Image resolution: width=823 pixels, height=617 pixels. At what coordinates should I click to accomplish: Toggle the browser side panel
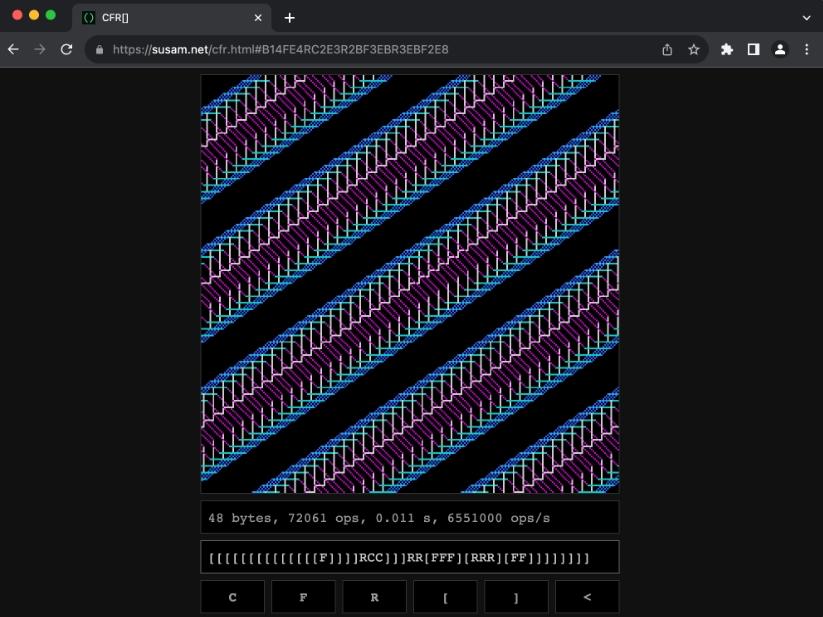753,49
